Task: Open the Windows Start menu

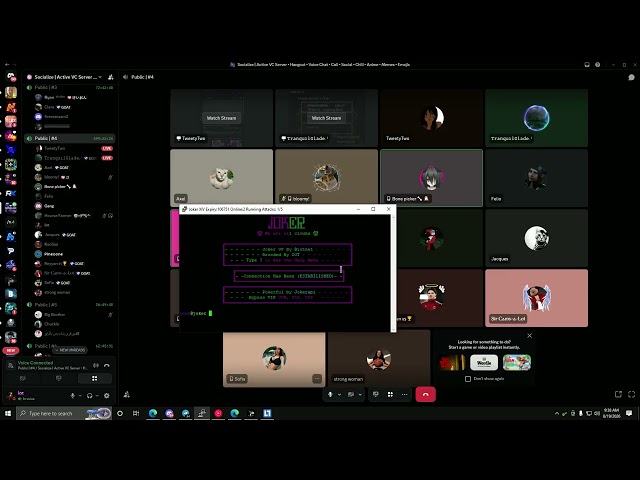Action: click(8, 413)
